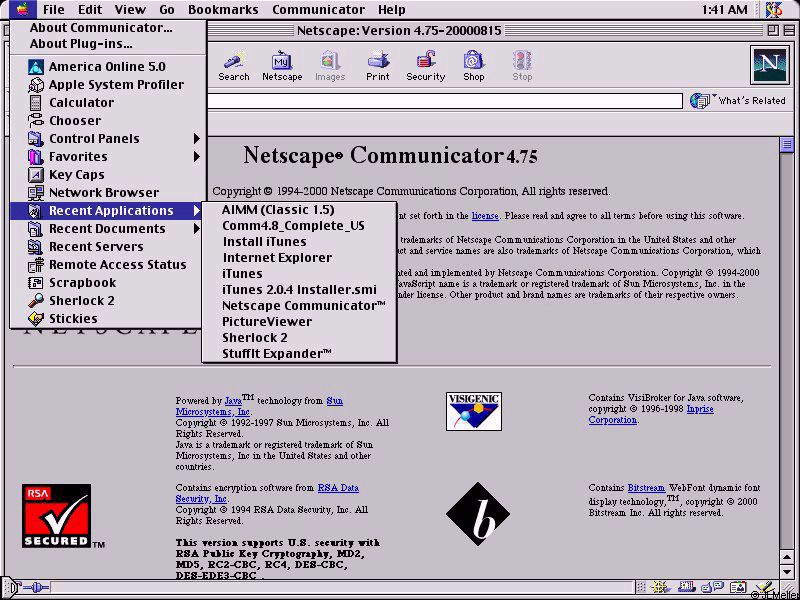This screenshot has width=800, height=600.
Task: Choose About Plug-ins... from Apple menu
Action: 108,44
